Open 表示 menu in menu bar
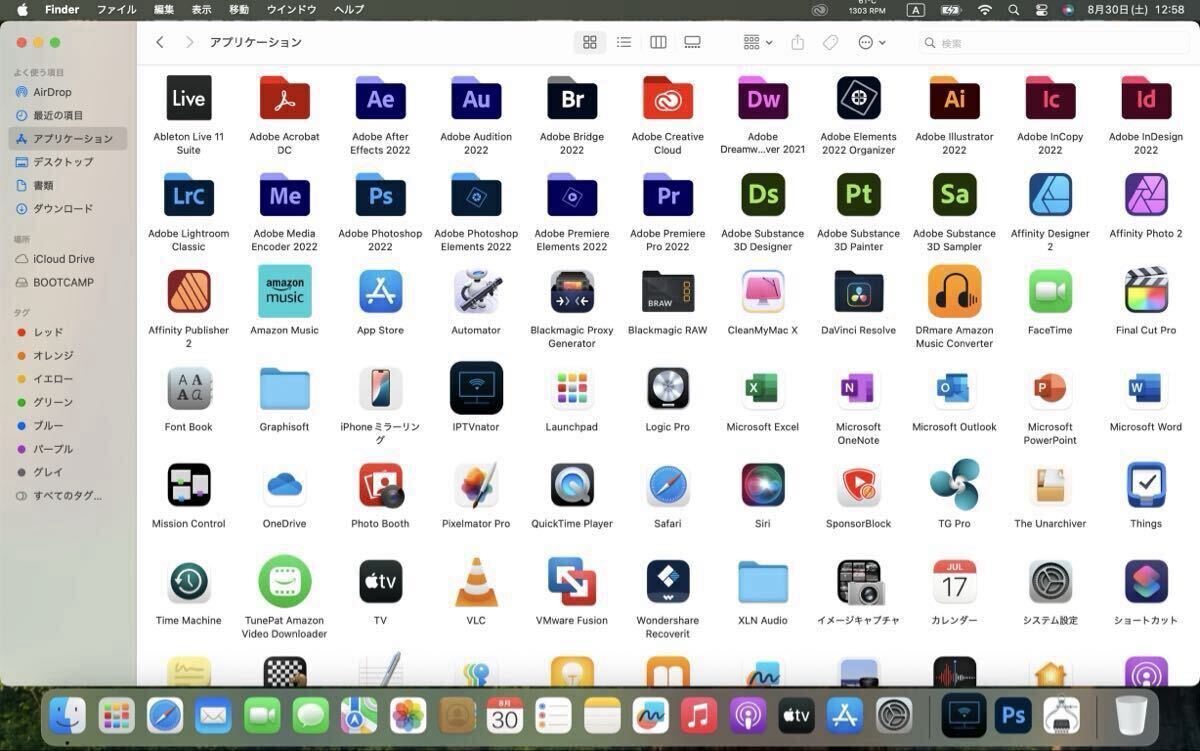Image resolution: width=1200 pixels, height=751 pixels. [x=201, y=9]
